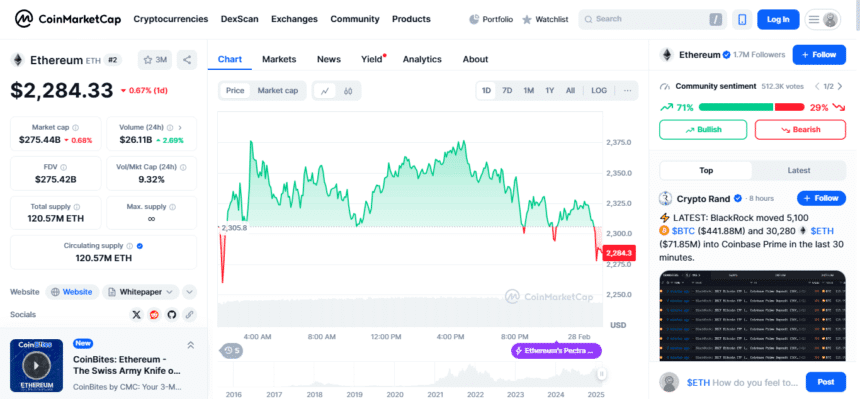Open the Exchanges menu
Viewport: 860px width, 399px height.
click(294, 19)
